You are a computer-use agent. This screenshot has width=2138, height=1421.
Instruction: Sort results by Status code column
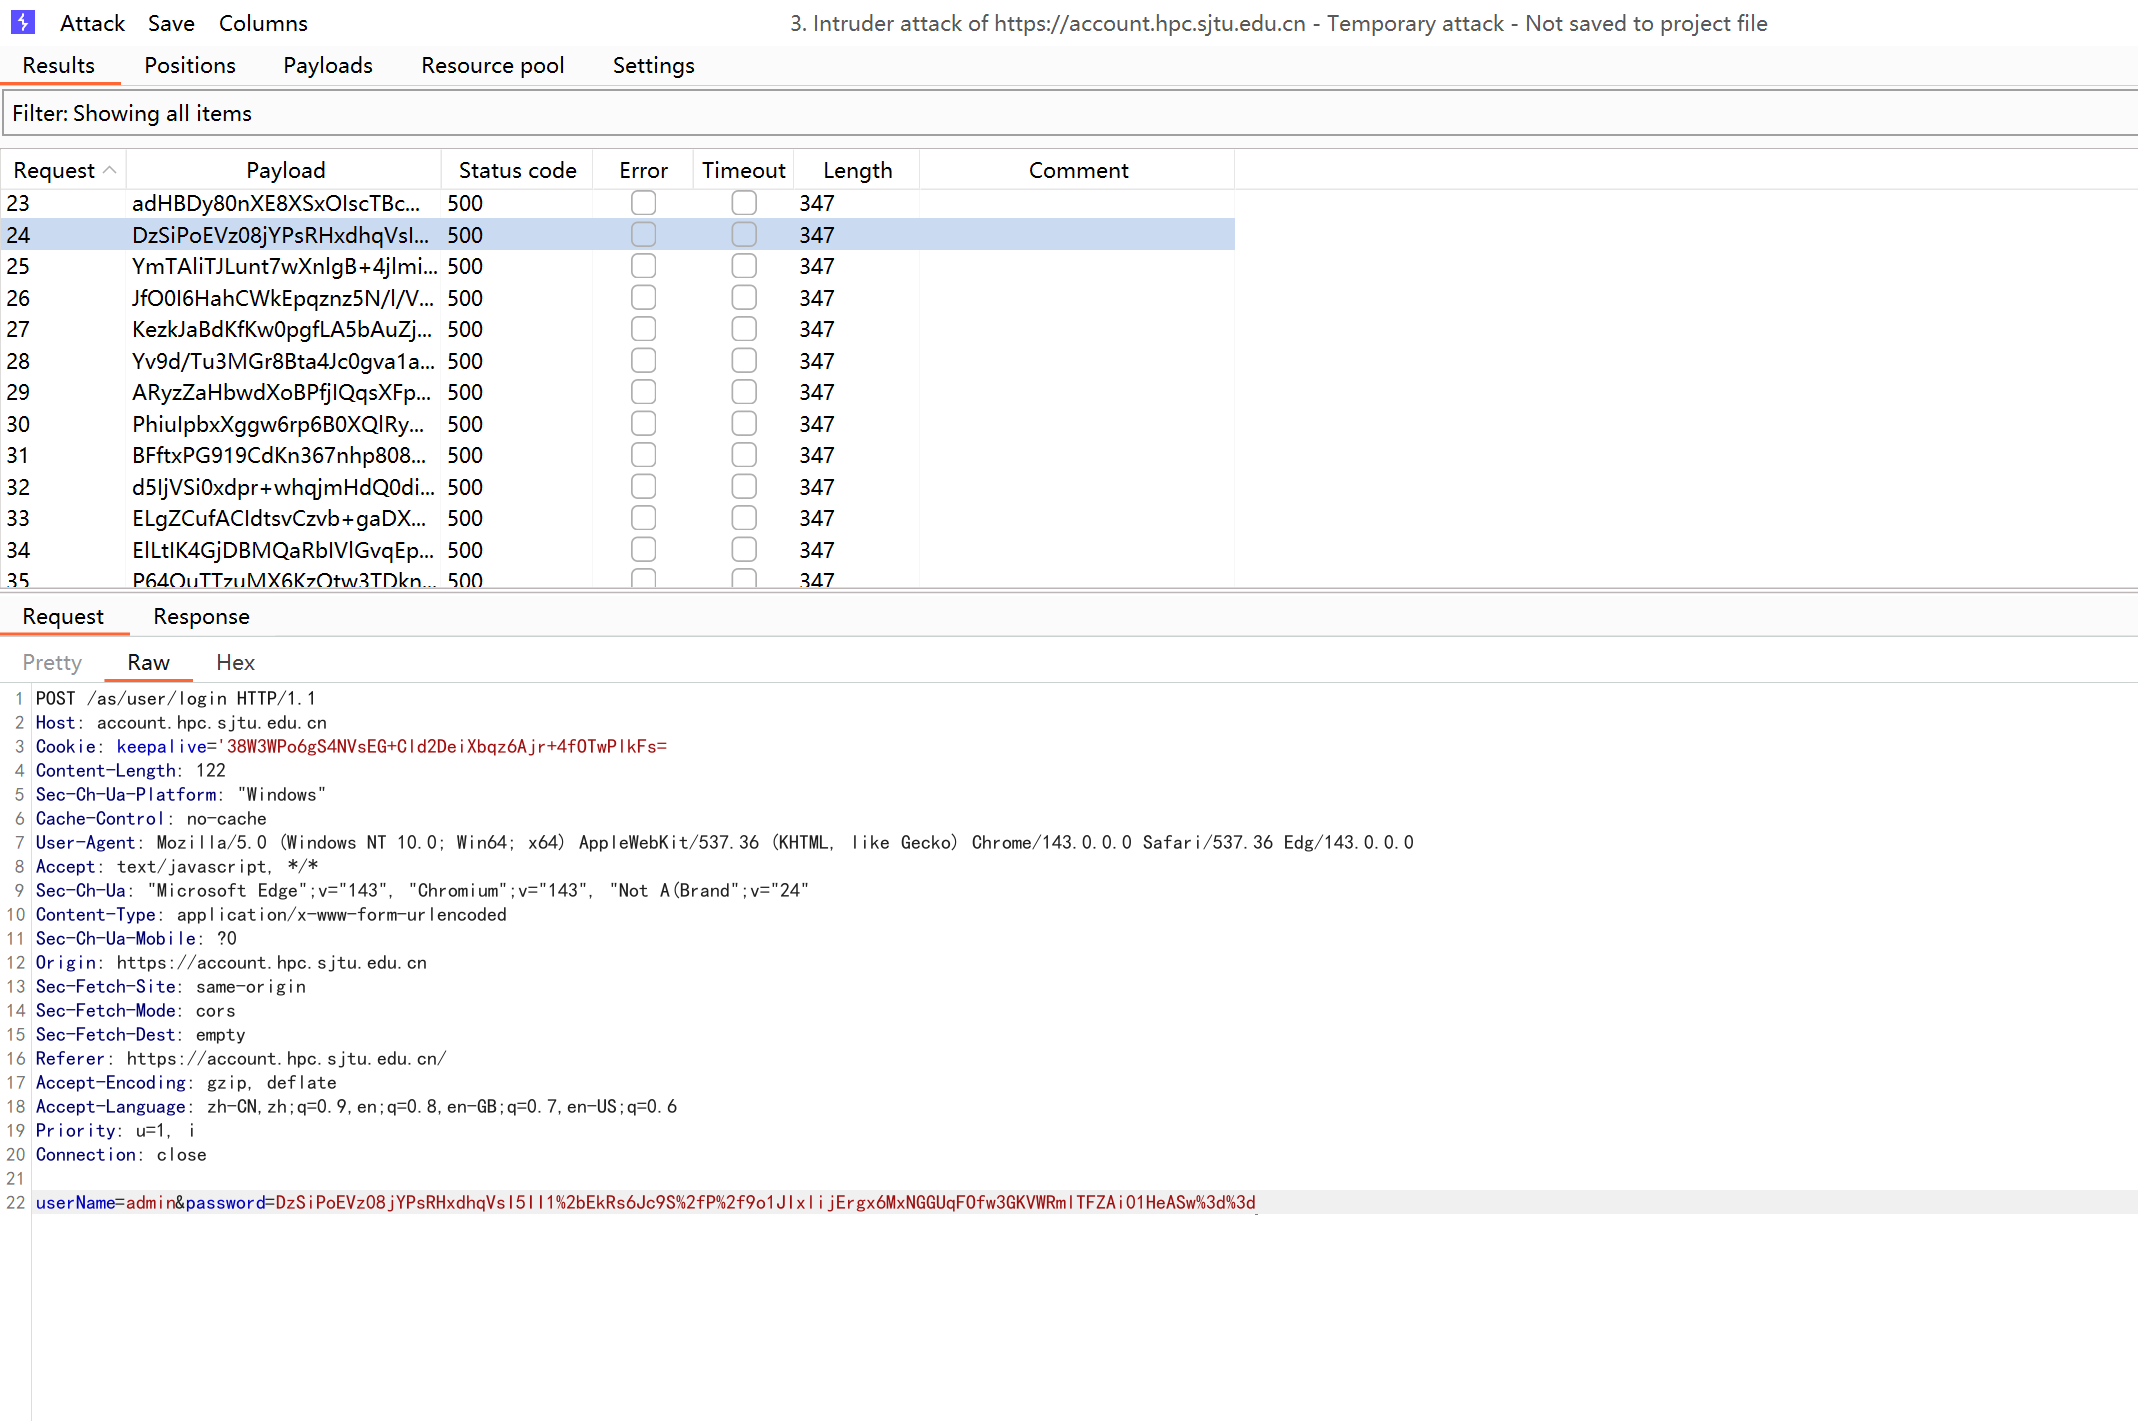(x=517, y=170)
